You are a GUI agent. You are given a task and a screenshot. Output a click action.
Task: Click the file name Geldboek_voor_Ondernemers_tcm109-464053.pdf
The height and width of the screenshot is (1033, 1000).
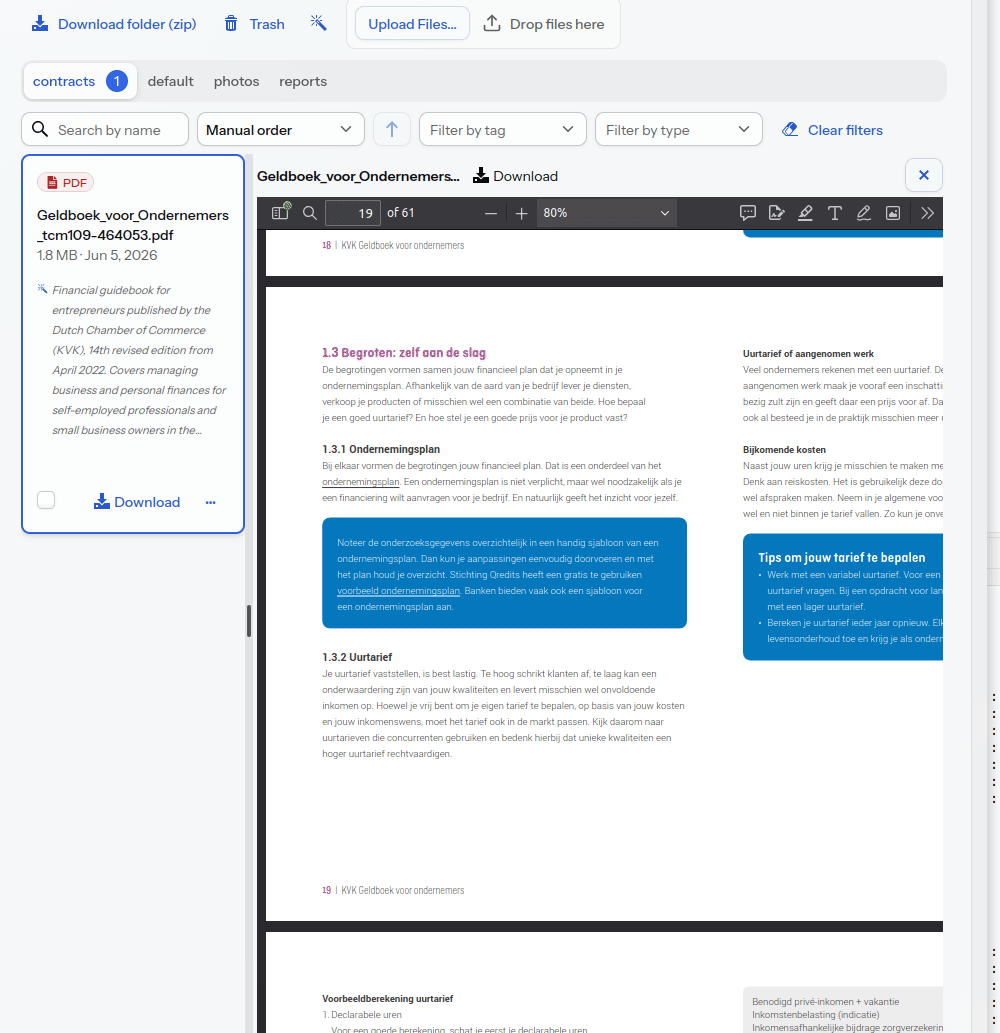click(133, 225)
